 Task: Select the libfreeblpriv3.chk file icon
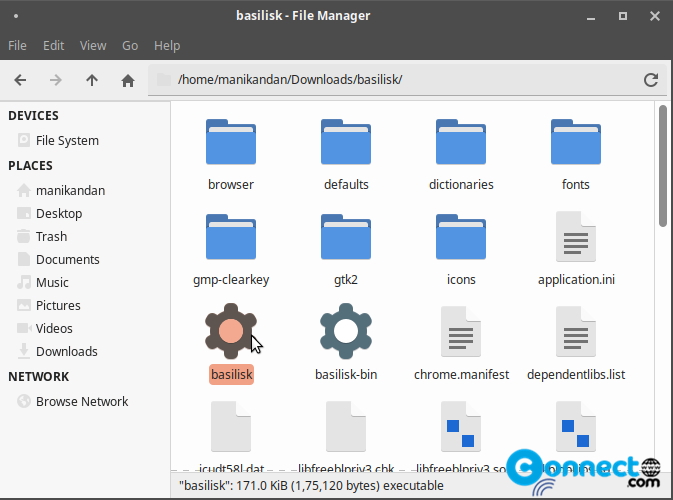click(x=346, y=426)
